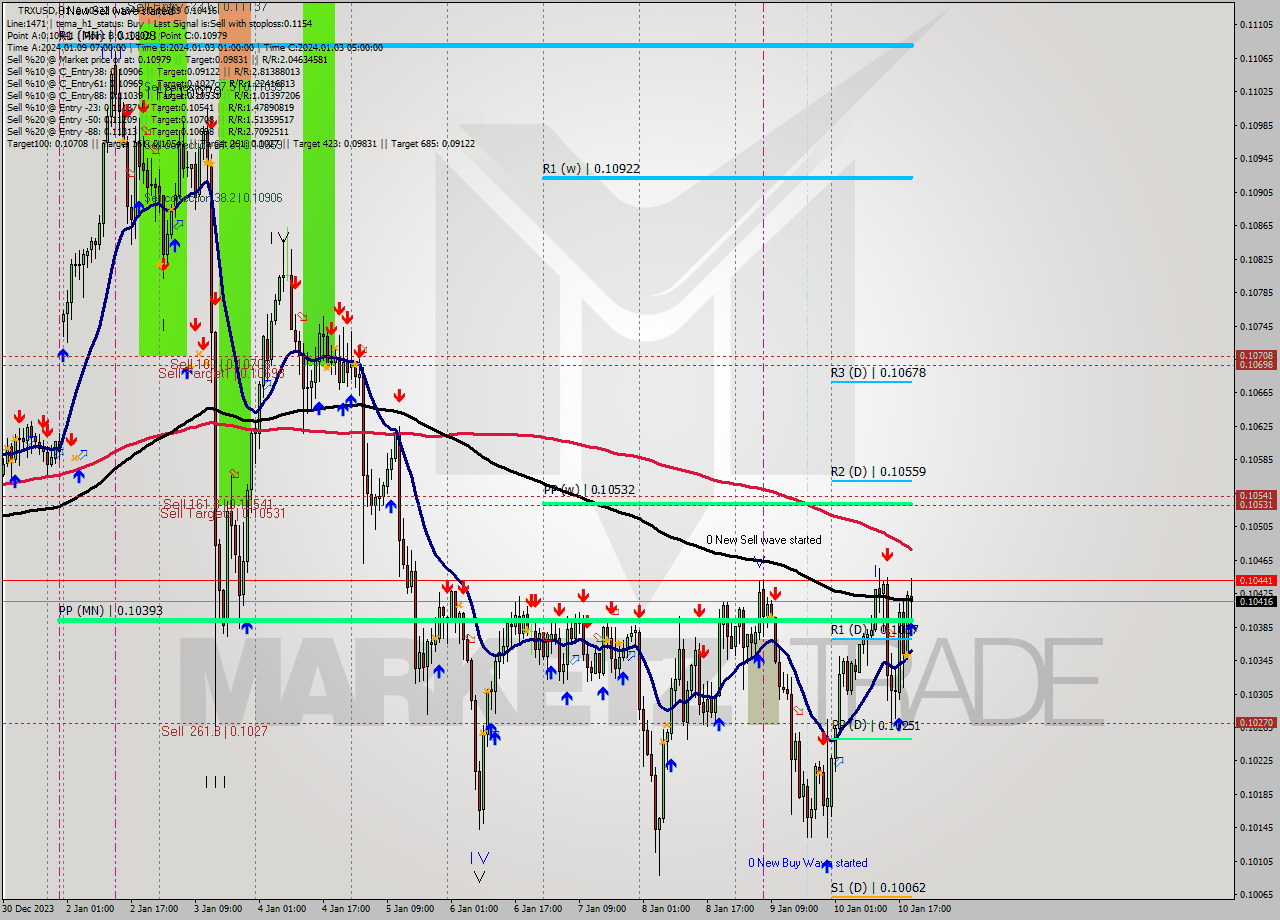Click the red price tag 0.10708
1280x920 pixels.
[x=1257, y=355]
